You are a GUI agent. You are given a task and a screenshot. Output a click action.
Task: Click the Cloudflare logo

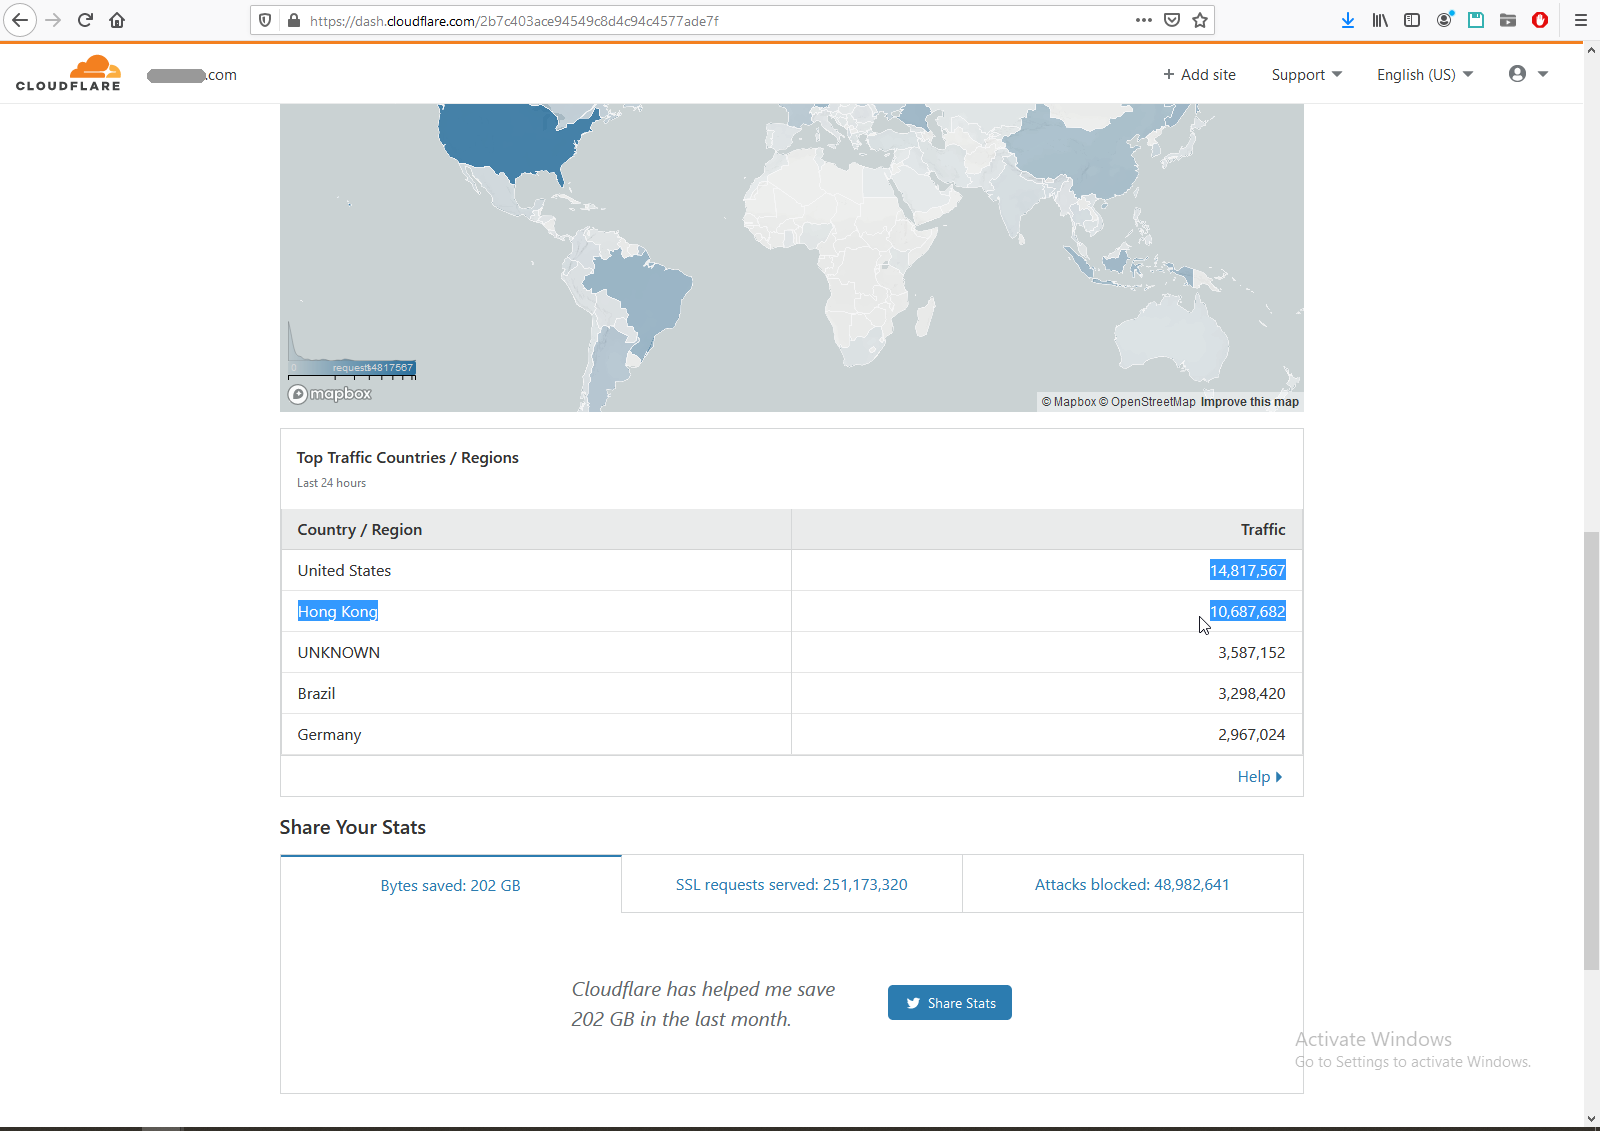(x=68, y=74)
